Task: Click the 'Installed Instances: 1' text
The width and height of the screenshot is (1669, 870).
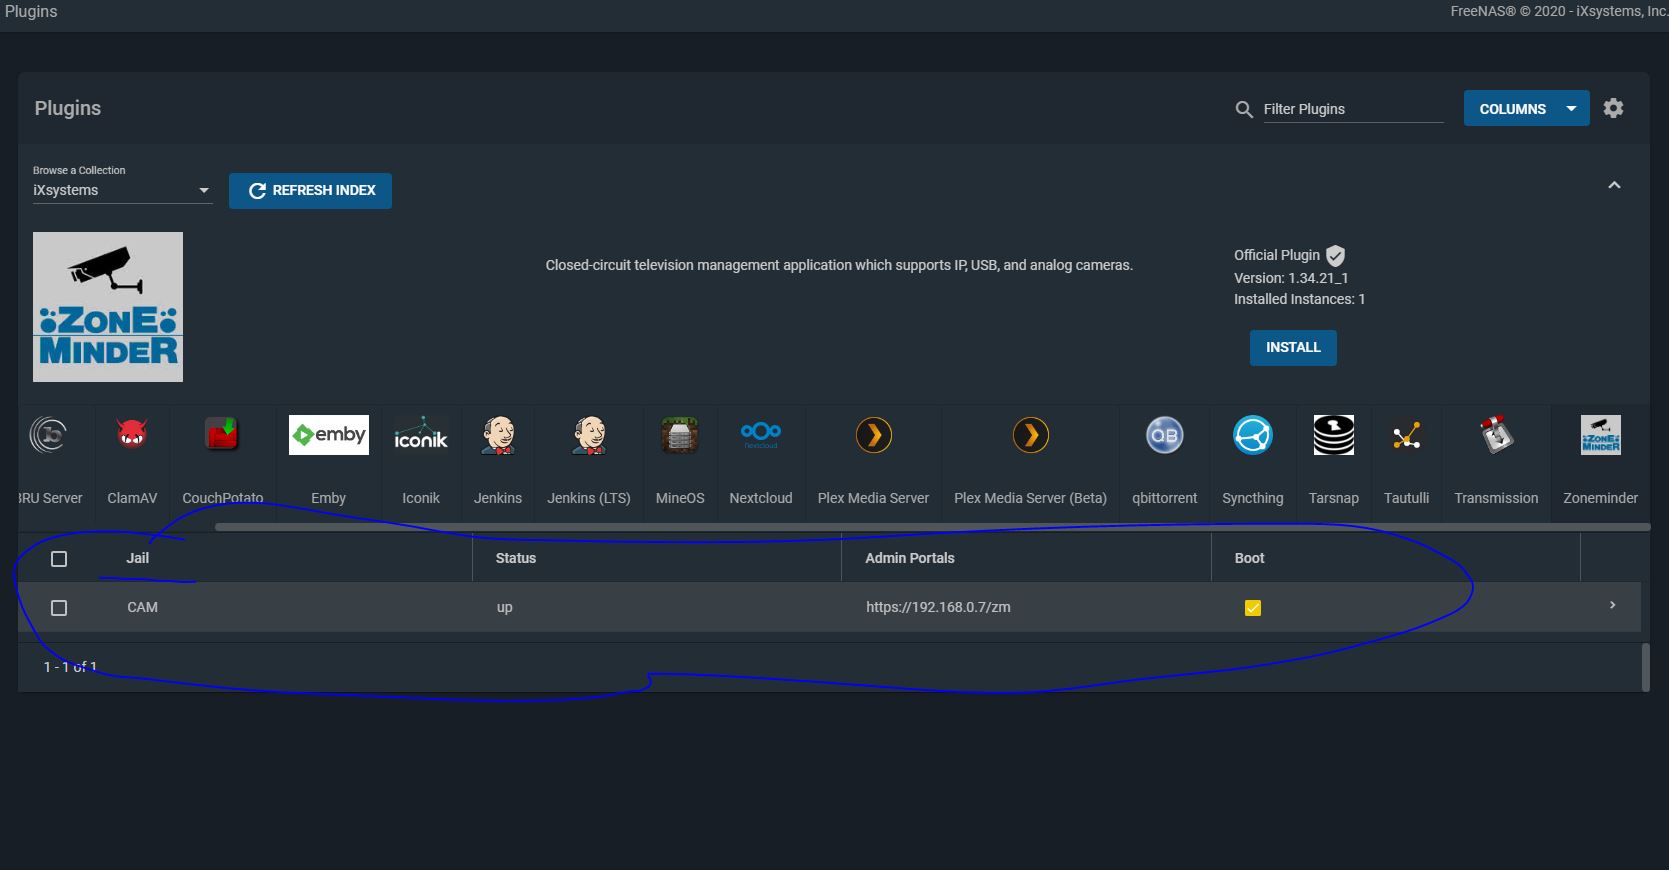Action: [x=1299, y=299]
